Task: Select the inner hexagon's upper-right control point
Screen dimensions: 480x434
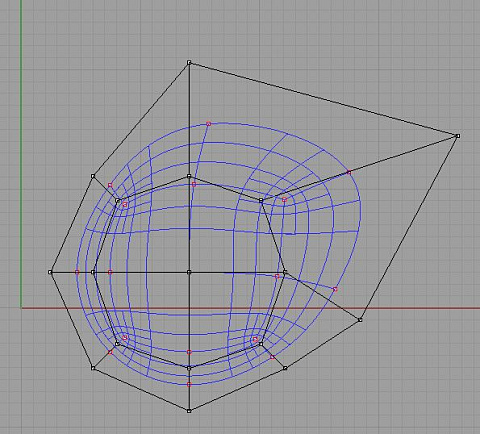Action: click(261, 200)
